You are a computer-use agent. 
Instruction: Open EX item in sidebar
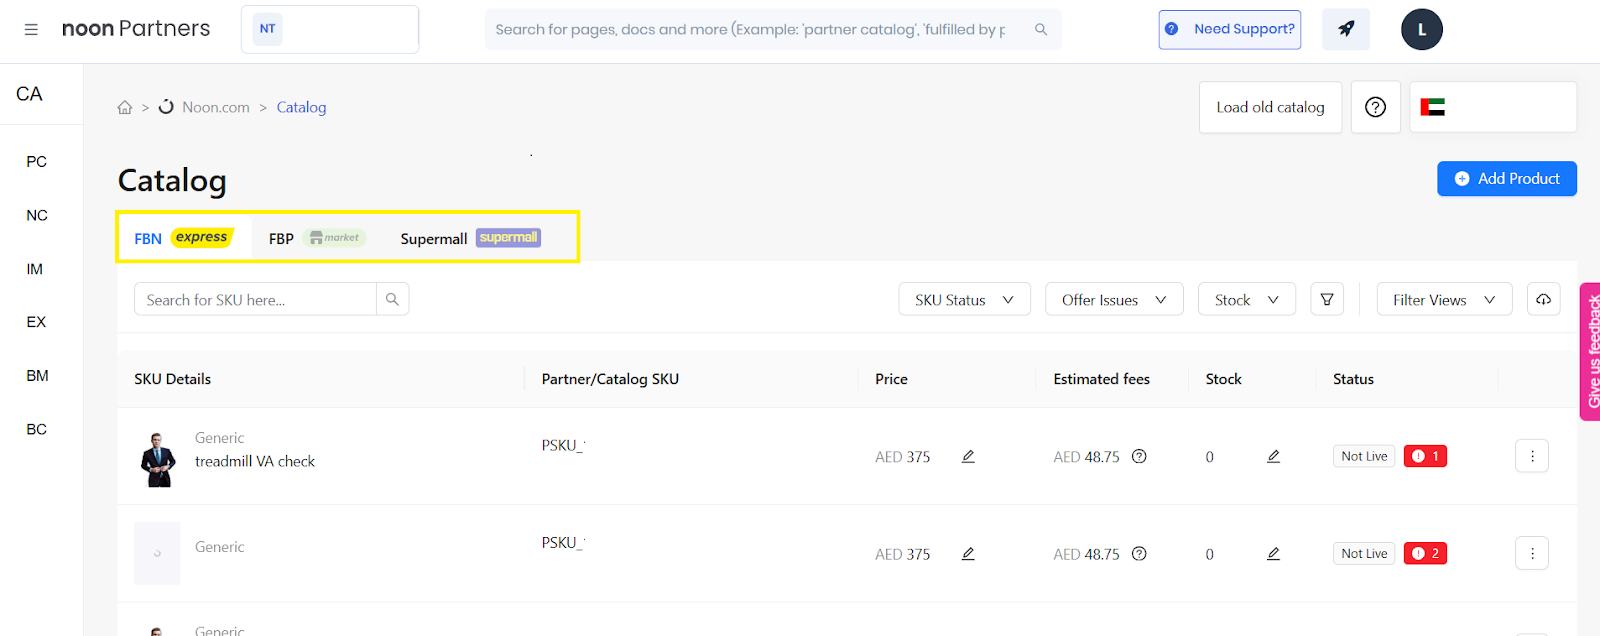36,322
